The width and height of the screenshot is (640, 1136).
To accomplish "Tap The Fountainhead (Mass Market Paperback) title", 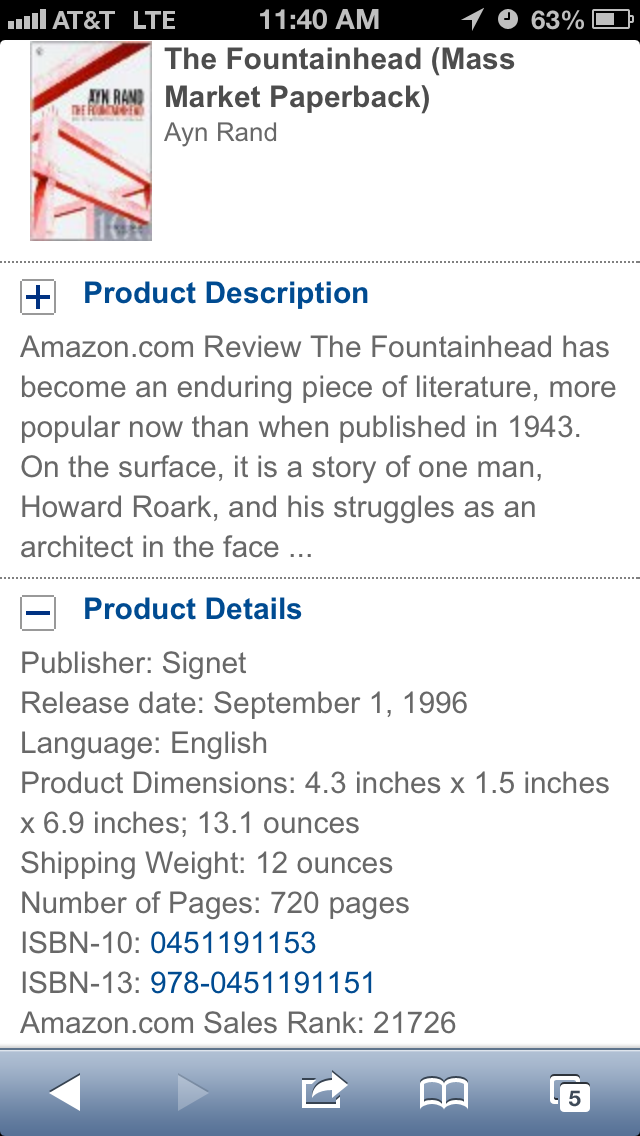I will [x=340, y=77].
